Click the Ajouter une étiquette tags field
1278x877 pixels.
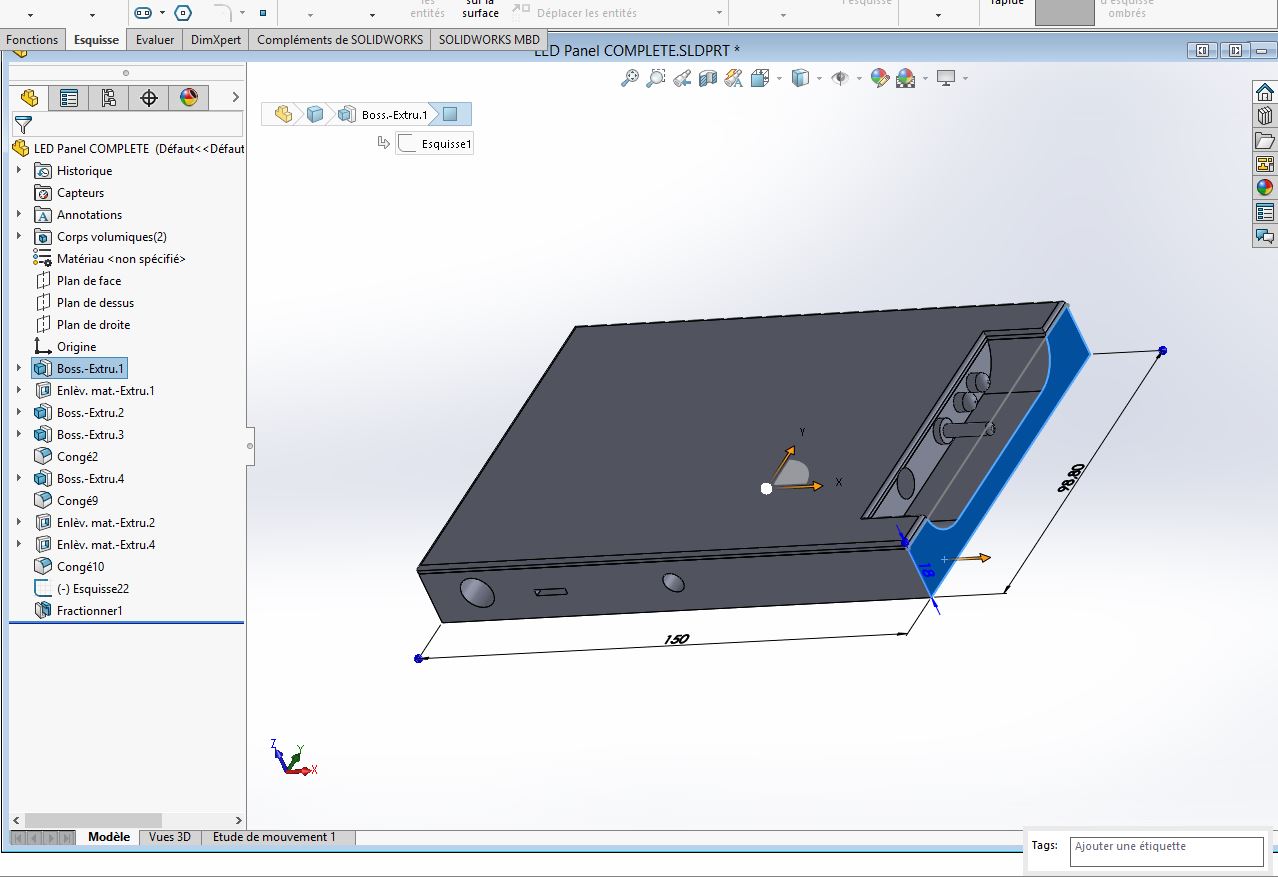coord(1166,852)
